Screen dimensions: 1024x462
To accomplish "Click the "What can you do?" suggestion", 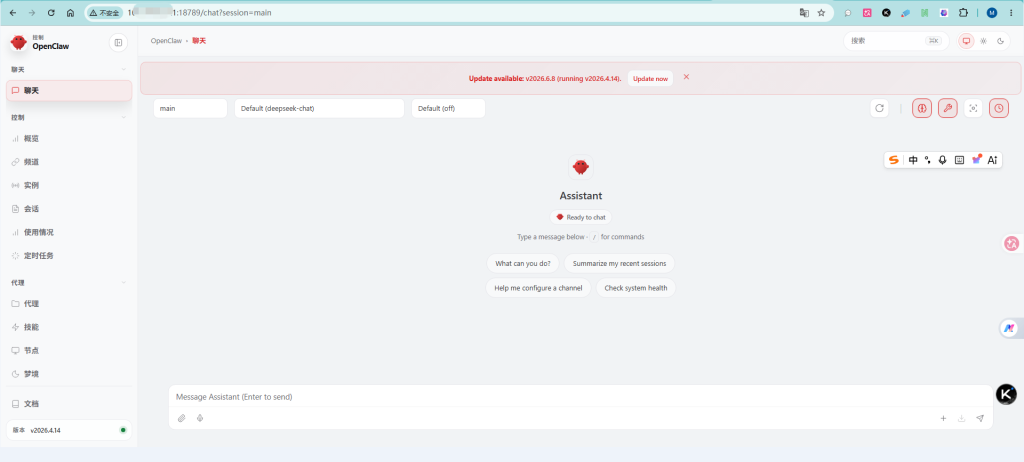I will pyautogui.click(x=522, y=264).
